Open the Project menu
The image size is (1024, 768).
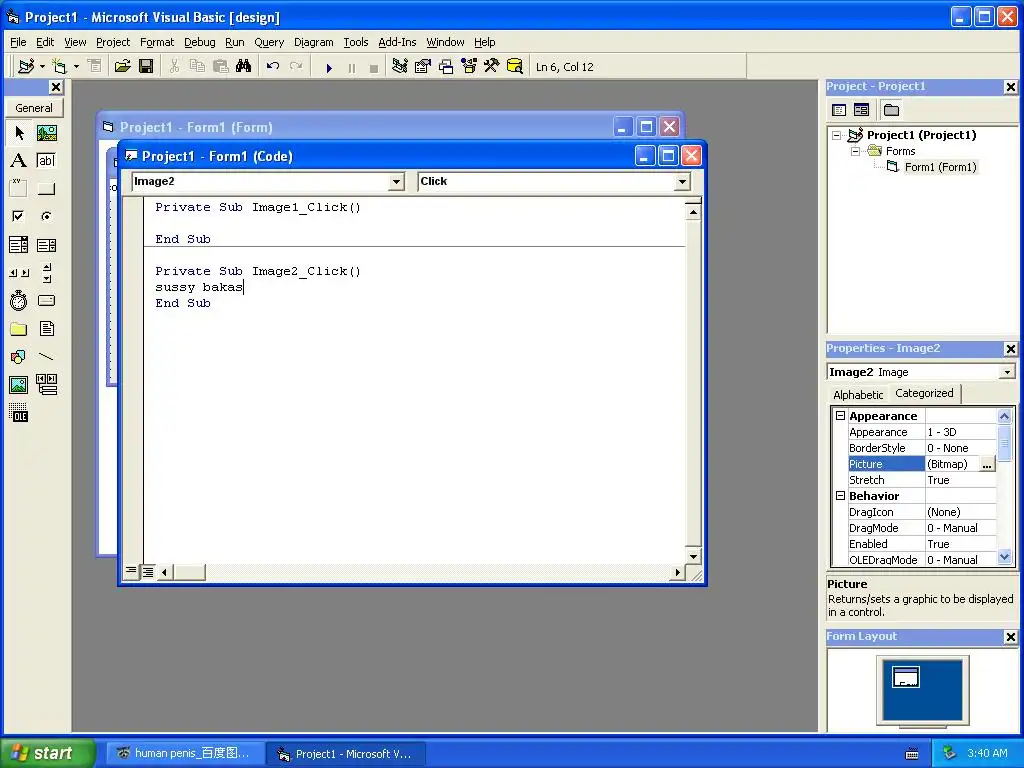coord(113,42)
